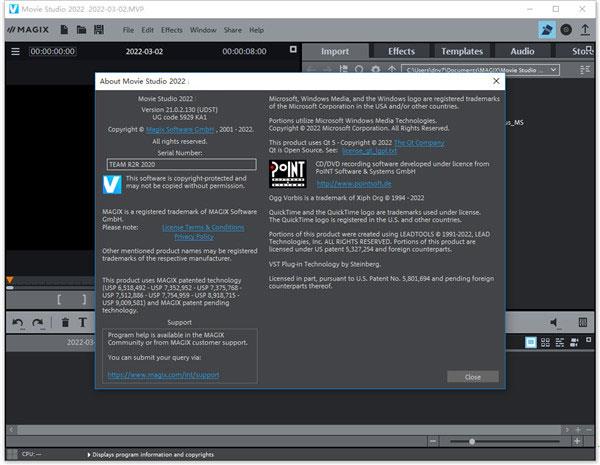Open the Share menu
This screenshot has width=600, height=465.
[233, 30]
